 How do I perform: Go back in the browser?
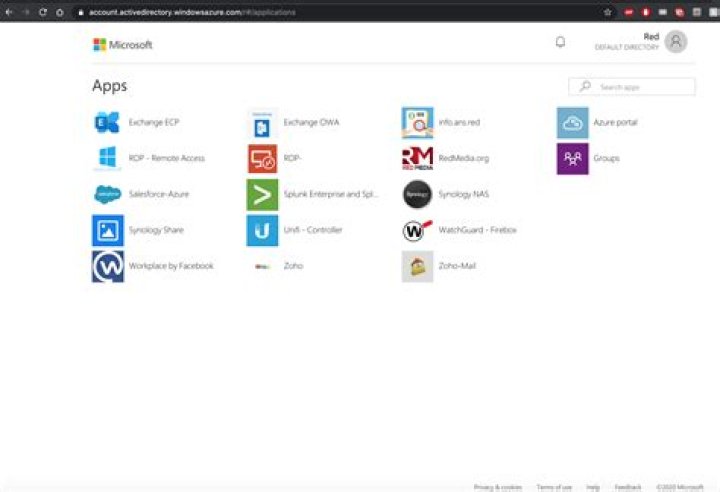click(x=9, y=12)
